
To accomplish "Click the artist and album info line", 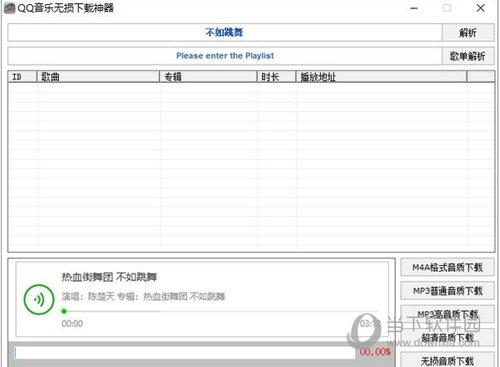I will [143, 296].
